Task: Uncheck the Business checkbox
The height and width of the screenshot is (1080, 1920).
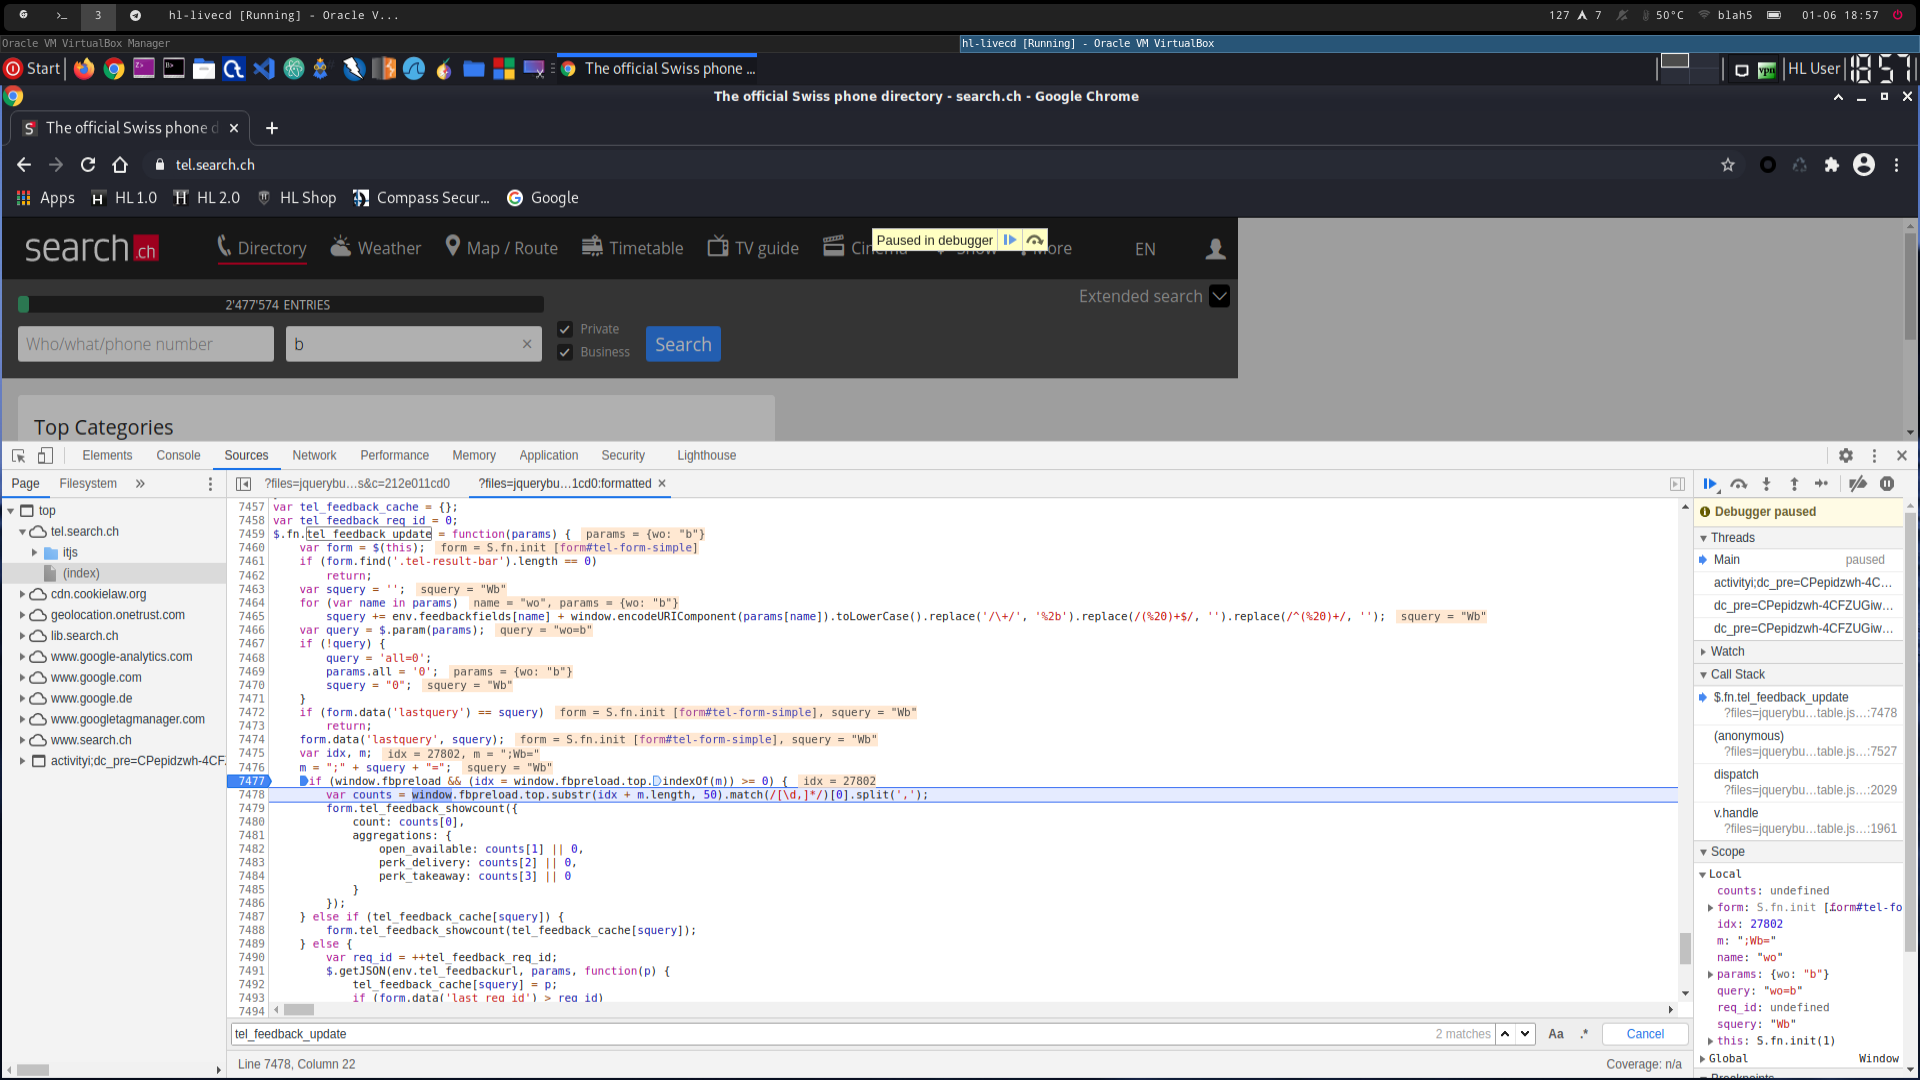Action: pos(565,353)
